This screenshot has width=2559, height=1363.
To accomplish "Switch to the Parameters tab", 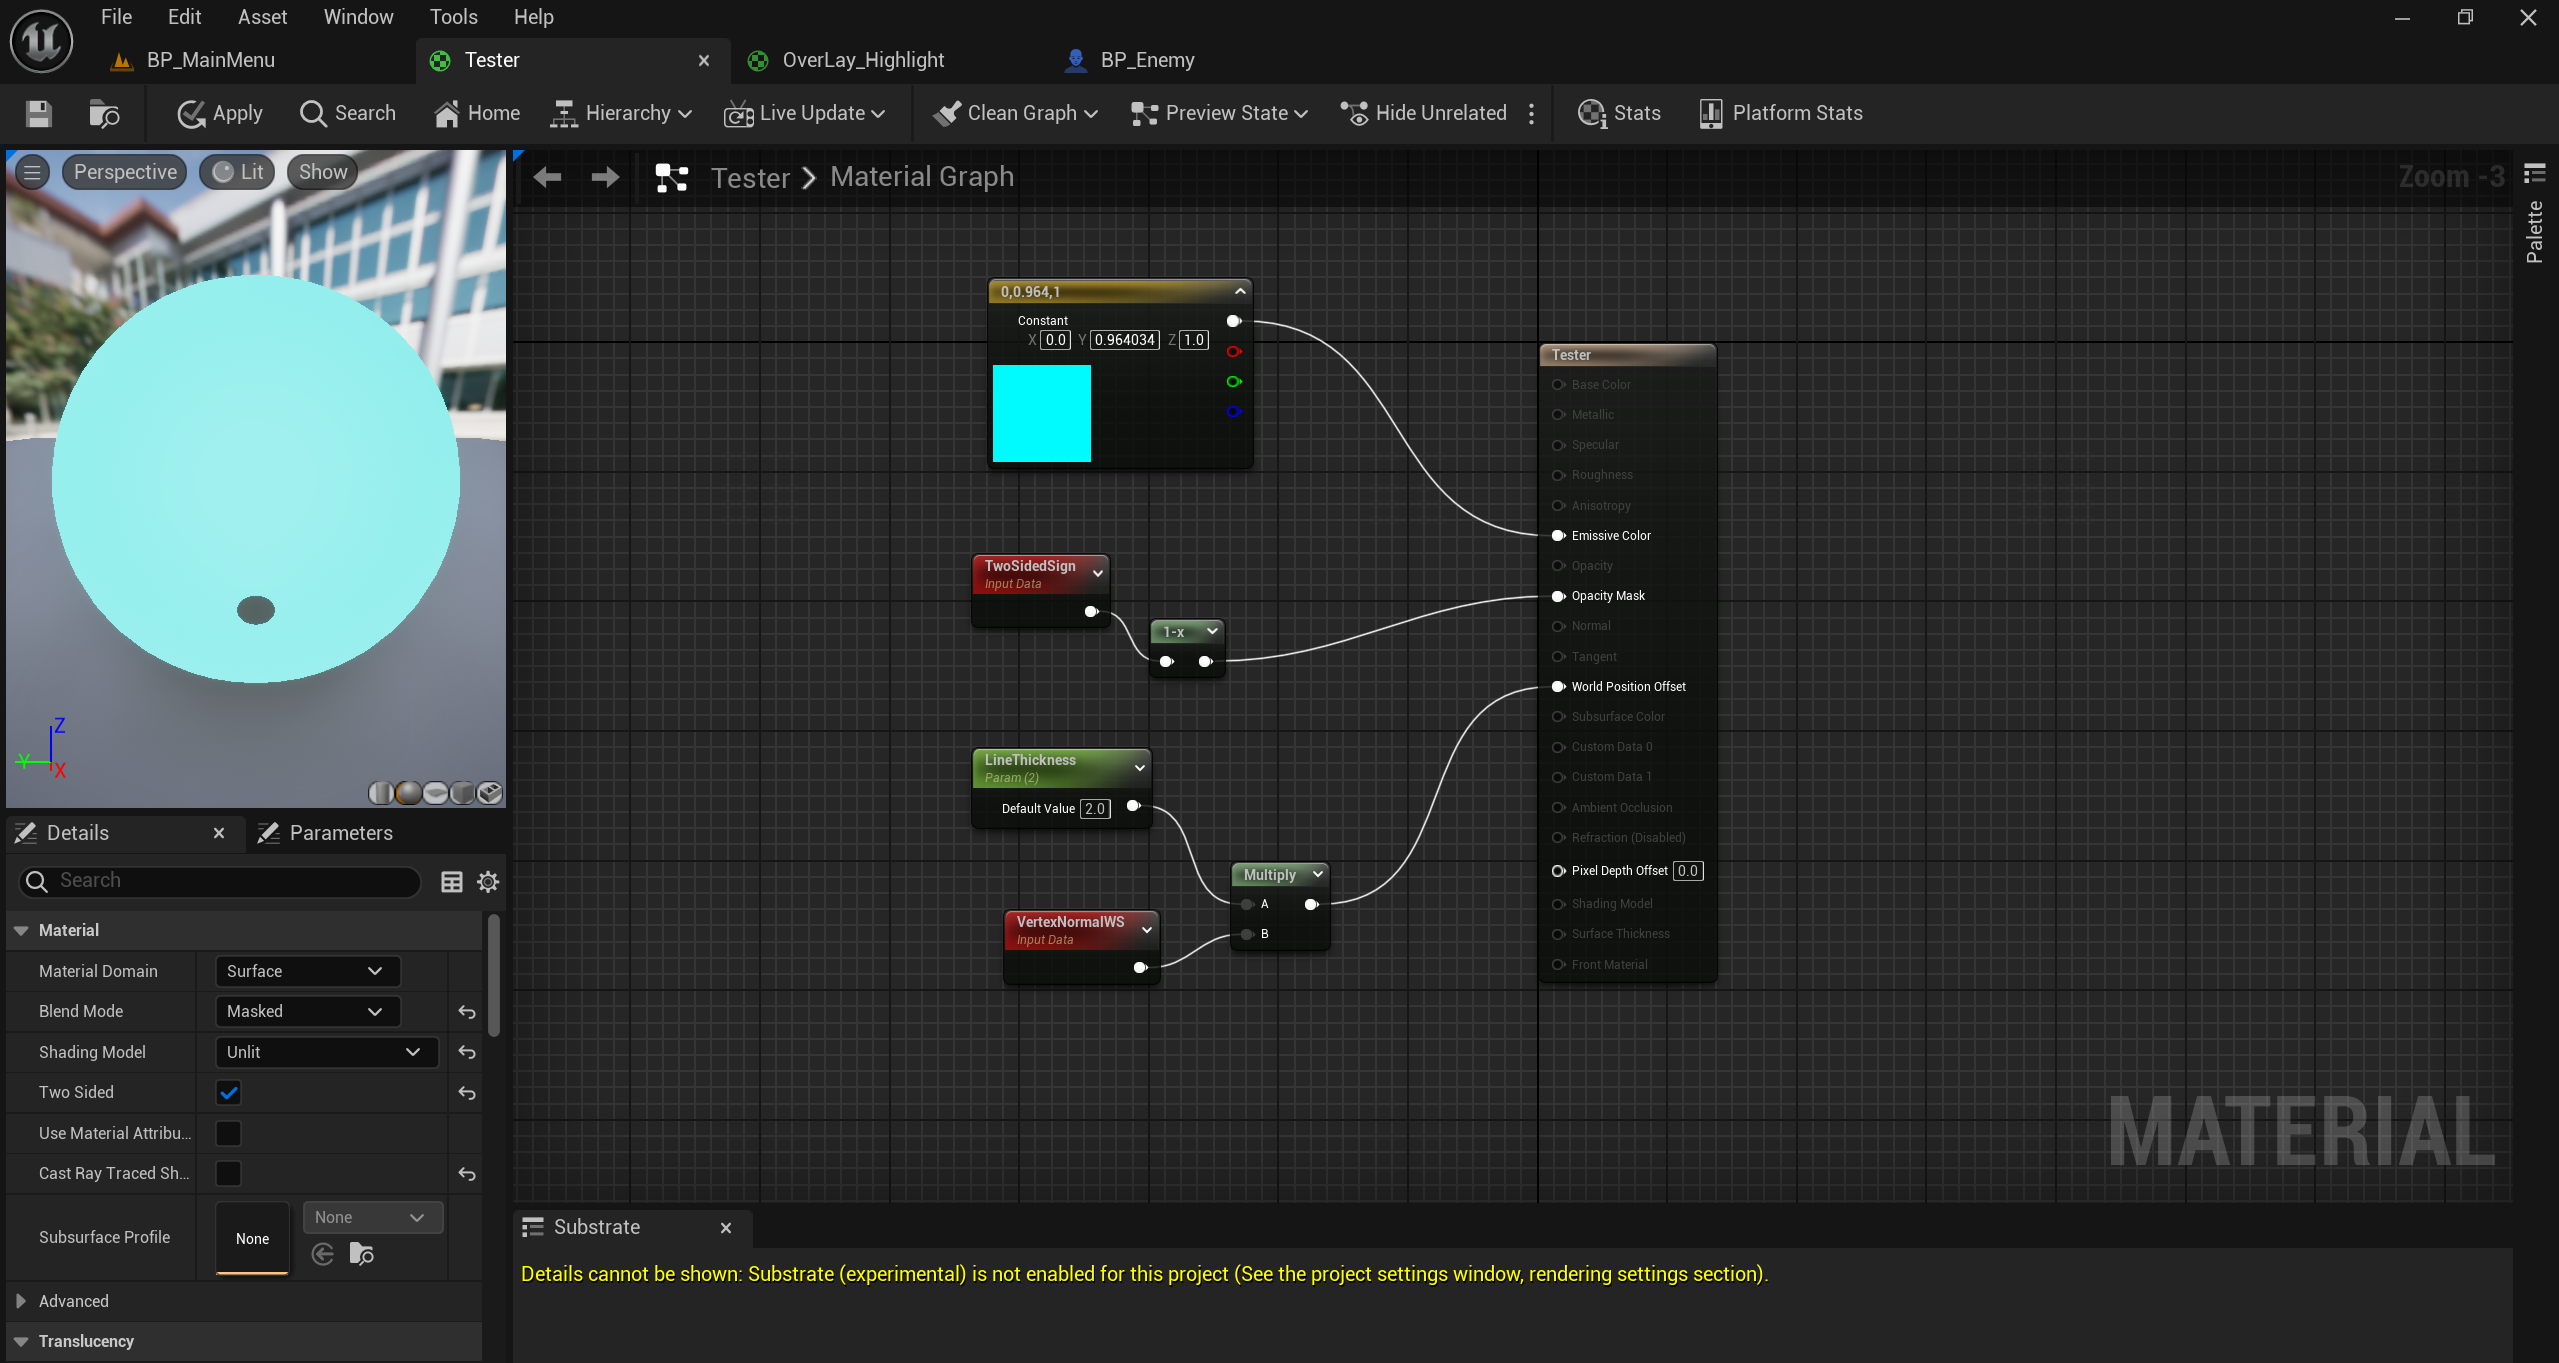I will click(326, 833).
